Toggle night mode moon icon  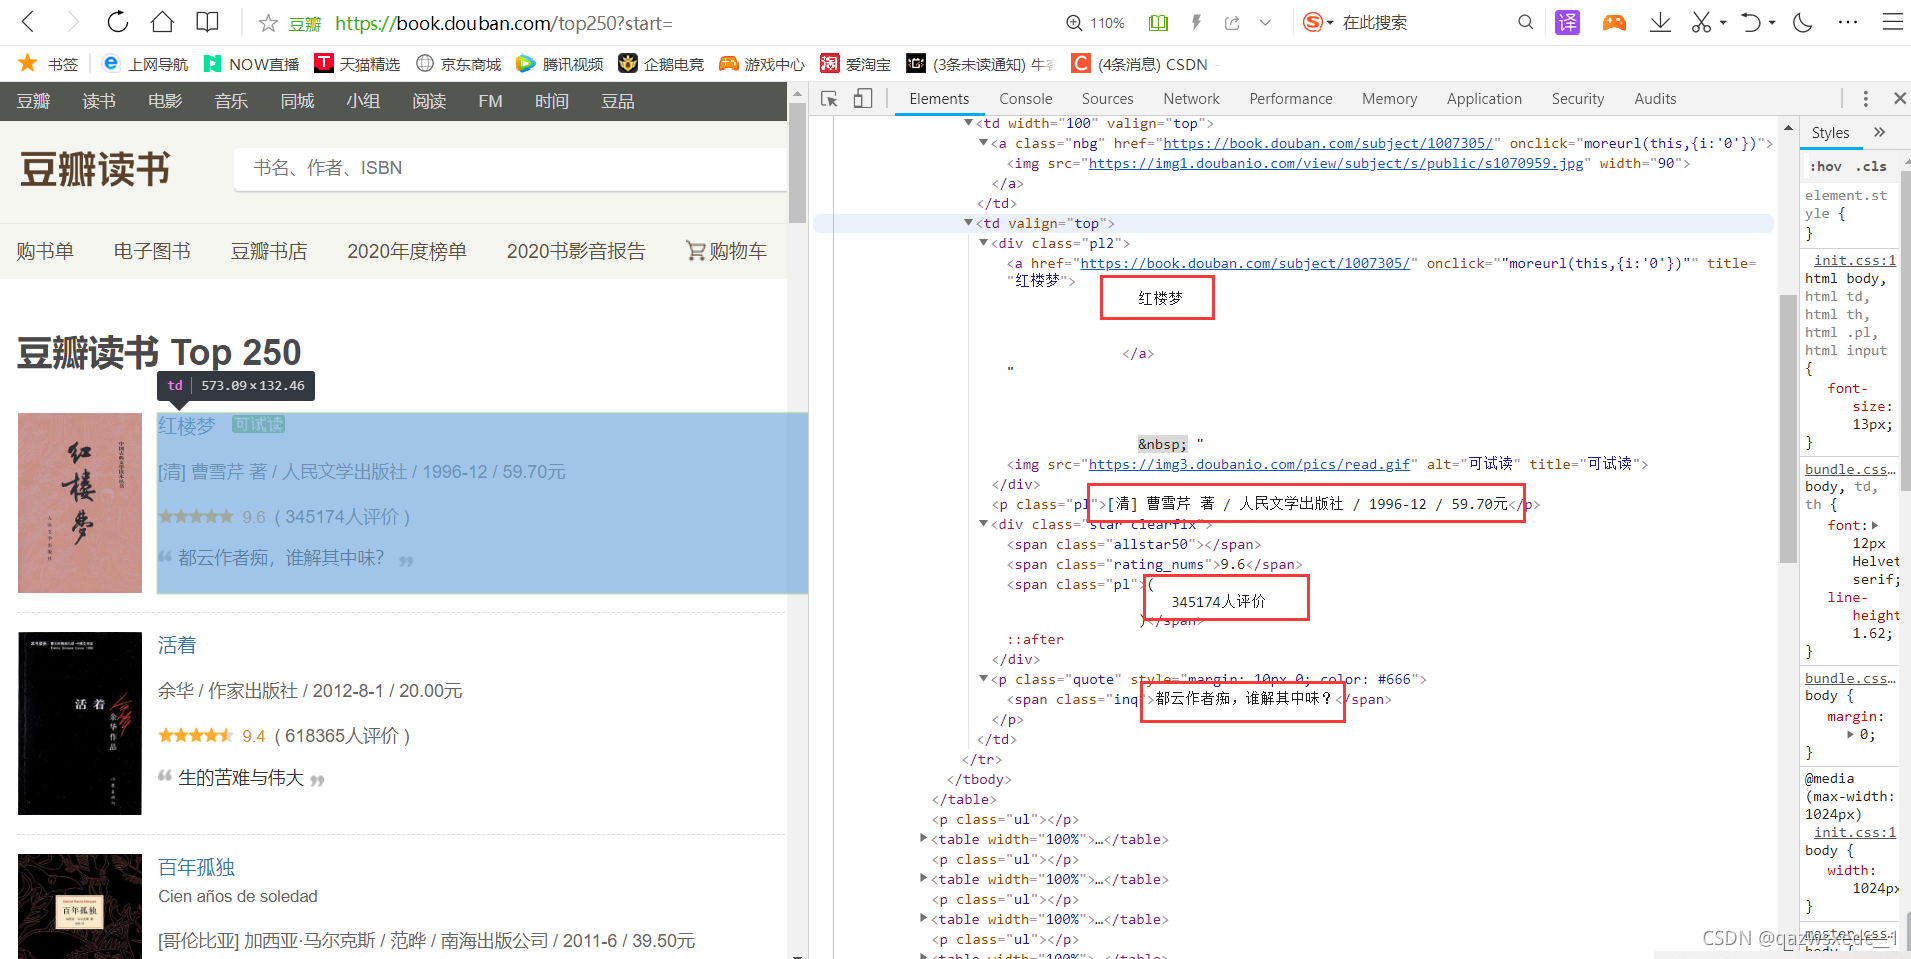pyautogui.click(x=1803, y=22)
